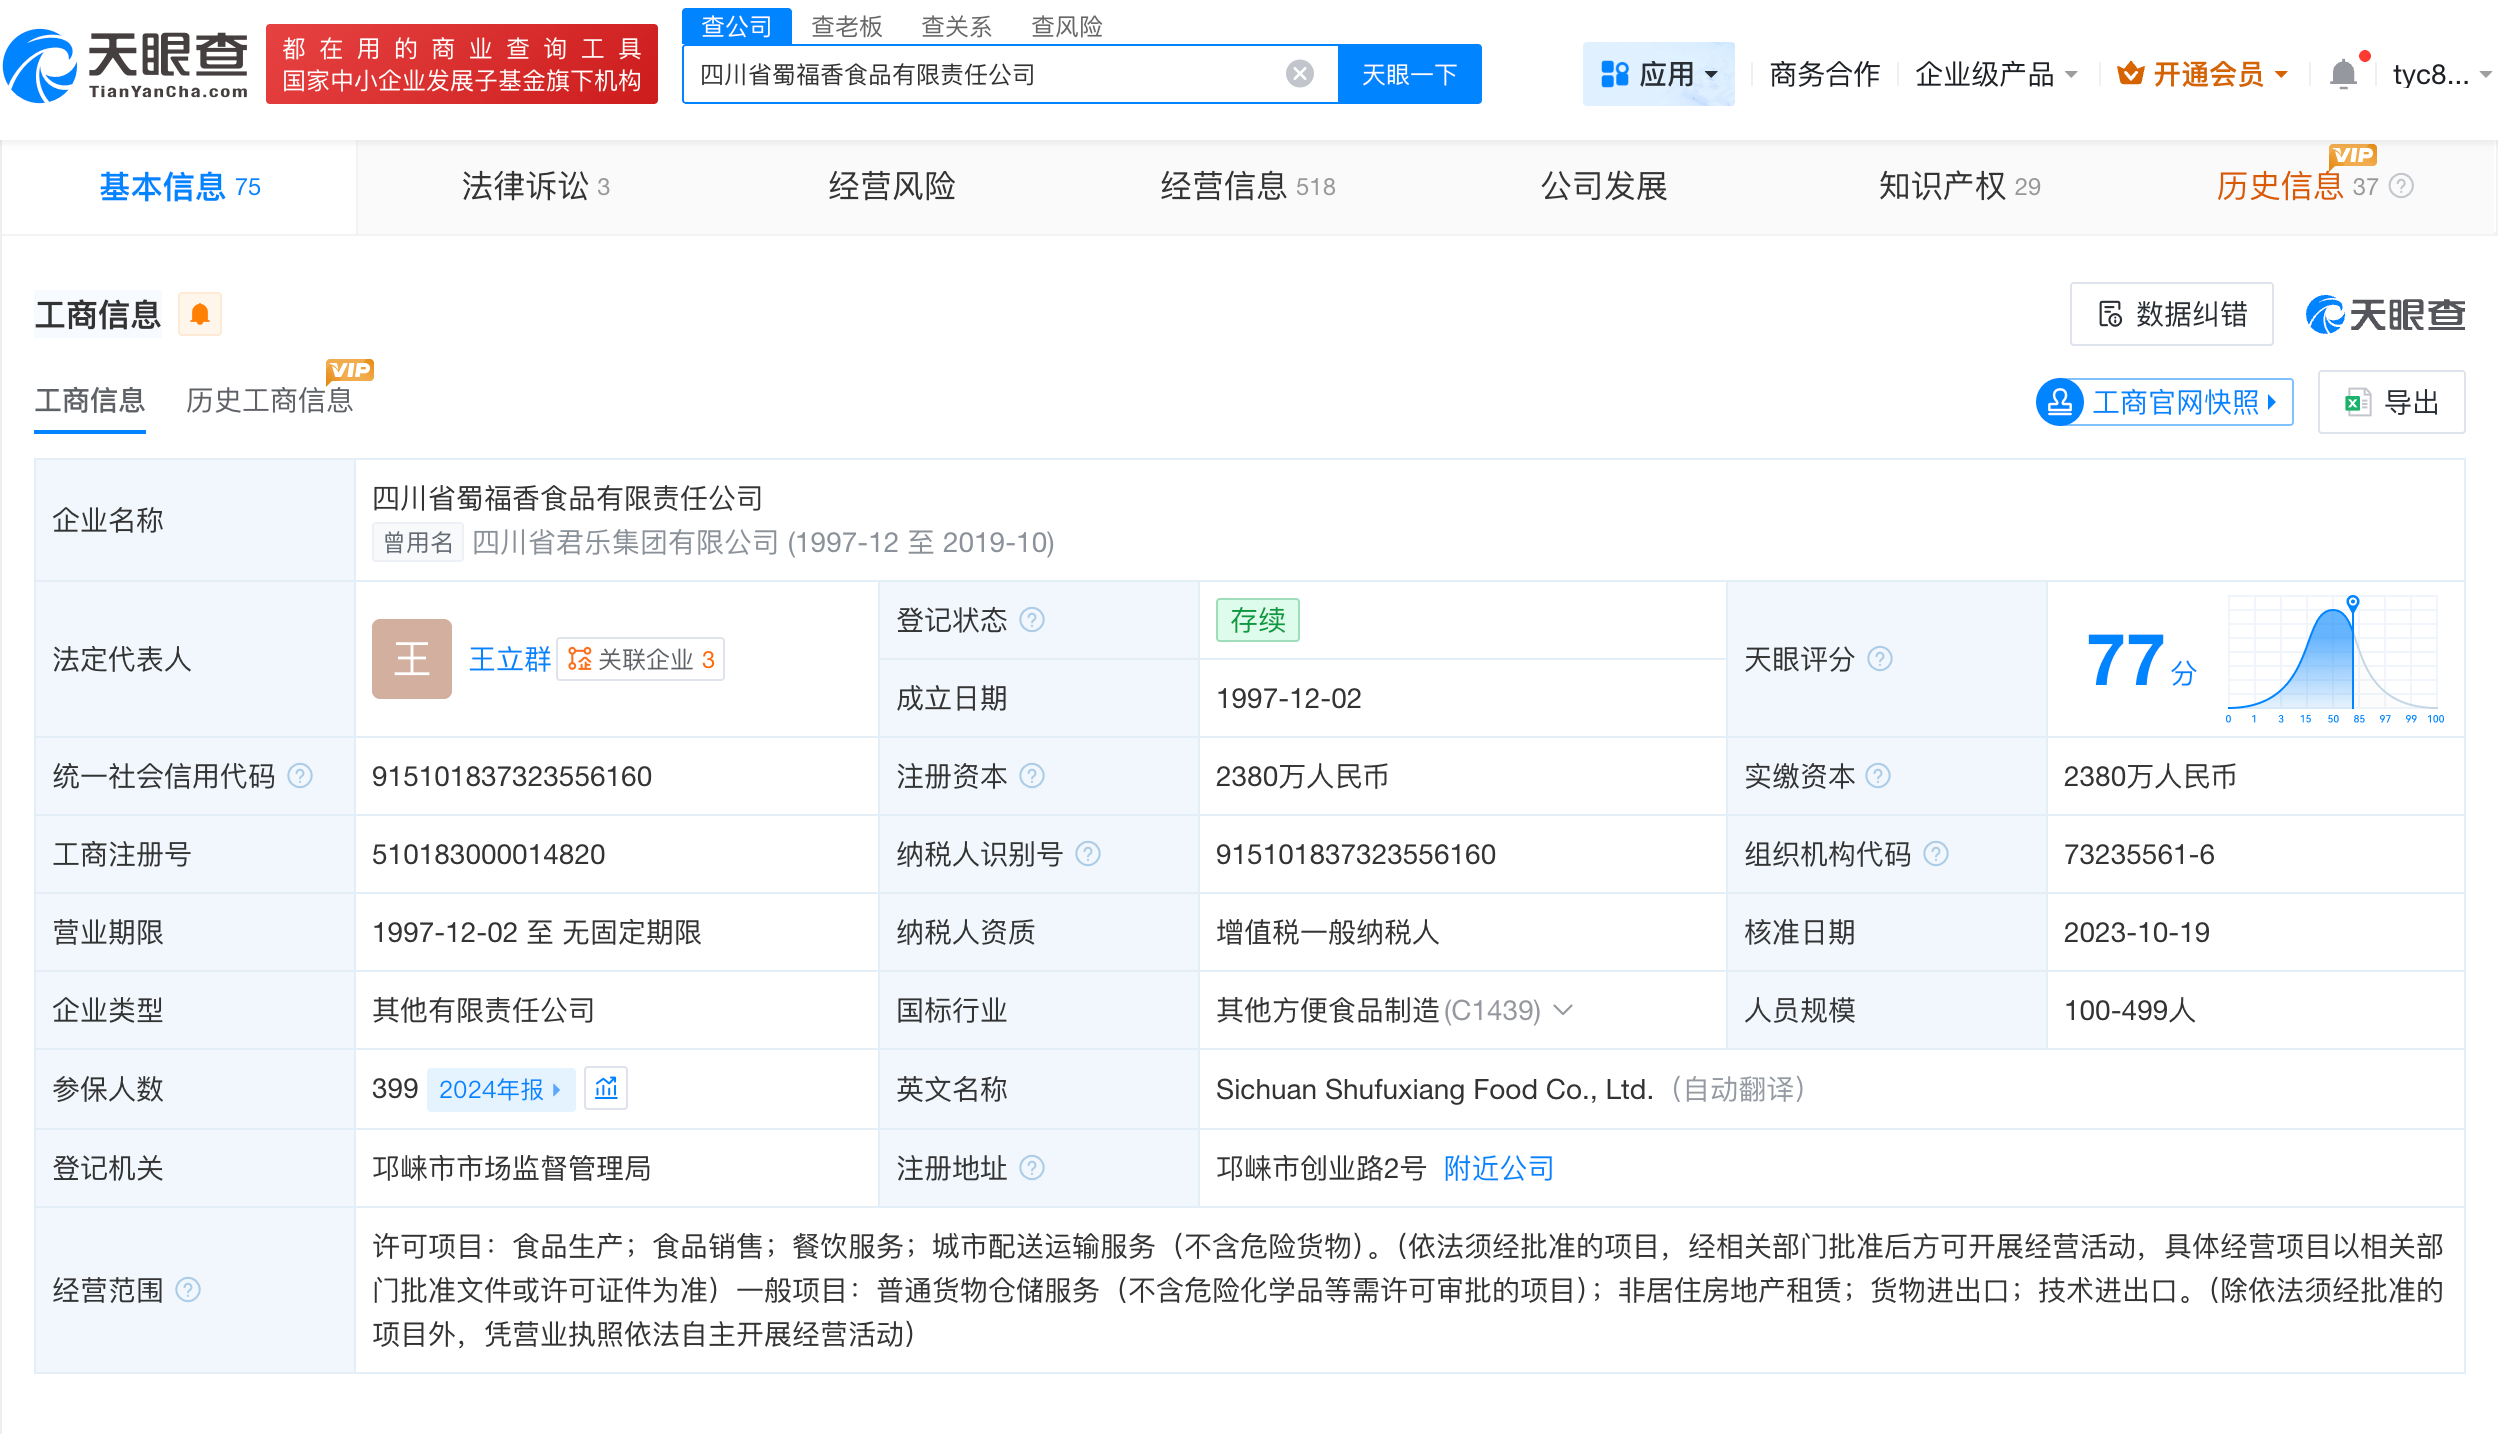Switch to the 查老板 tab
Screen dimensions: 2498x1434
click(x=847, y=25)
